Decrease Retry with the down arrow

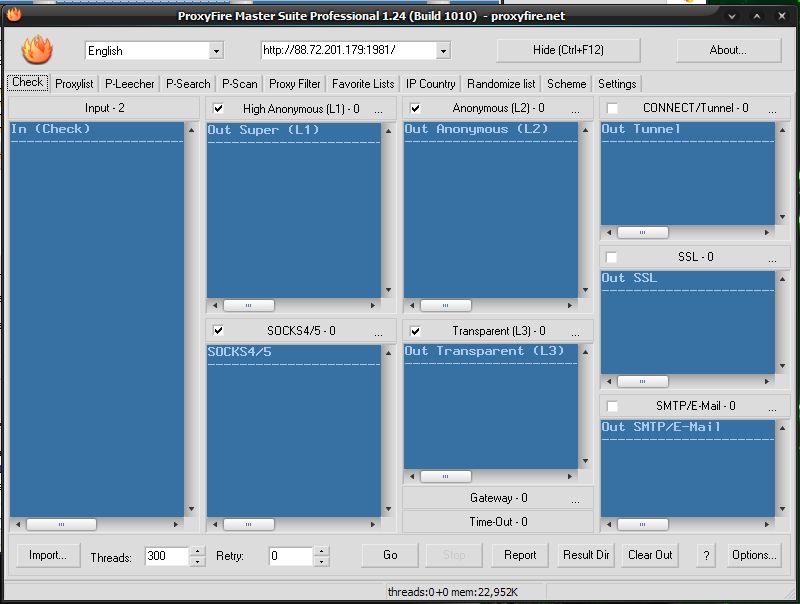321,561
